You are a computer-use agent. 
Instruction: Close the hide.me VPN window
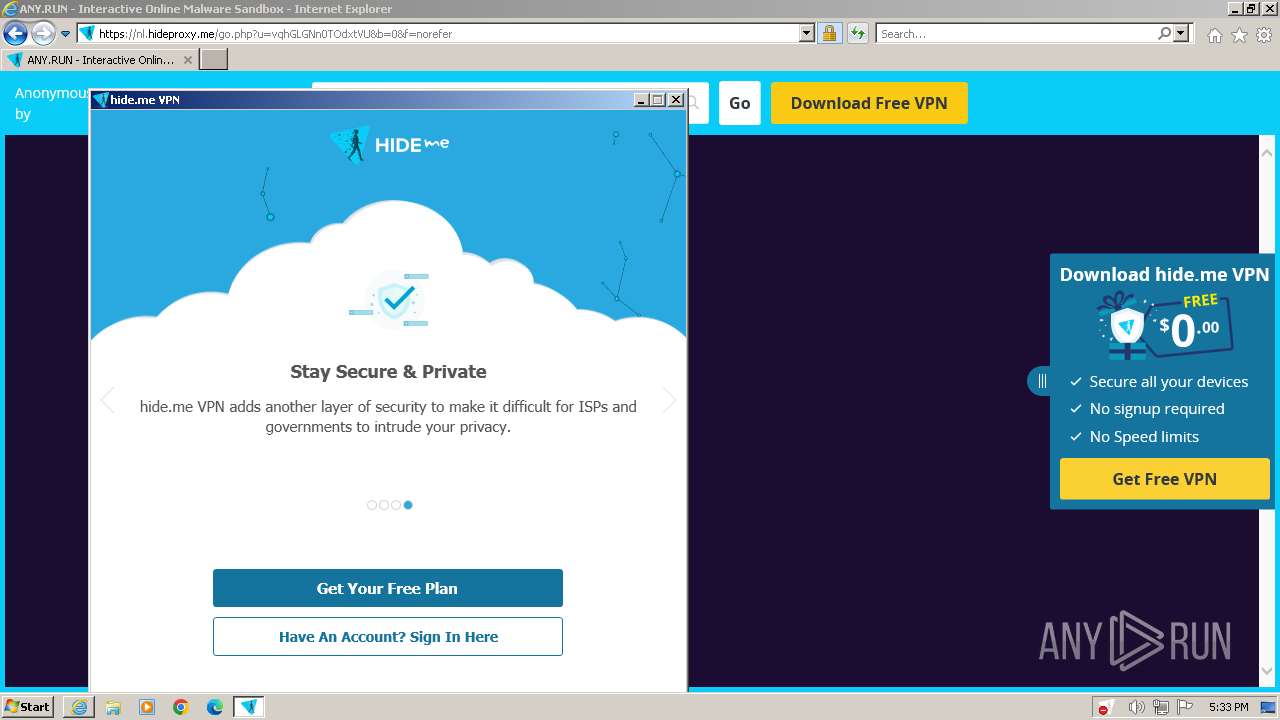676,100
